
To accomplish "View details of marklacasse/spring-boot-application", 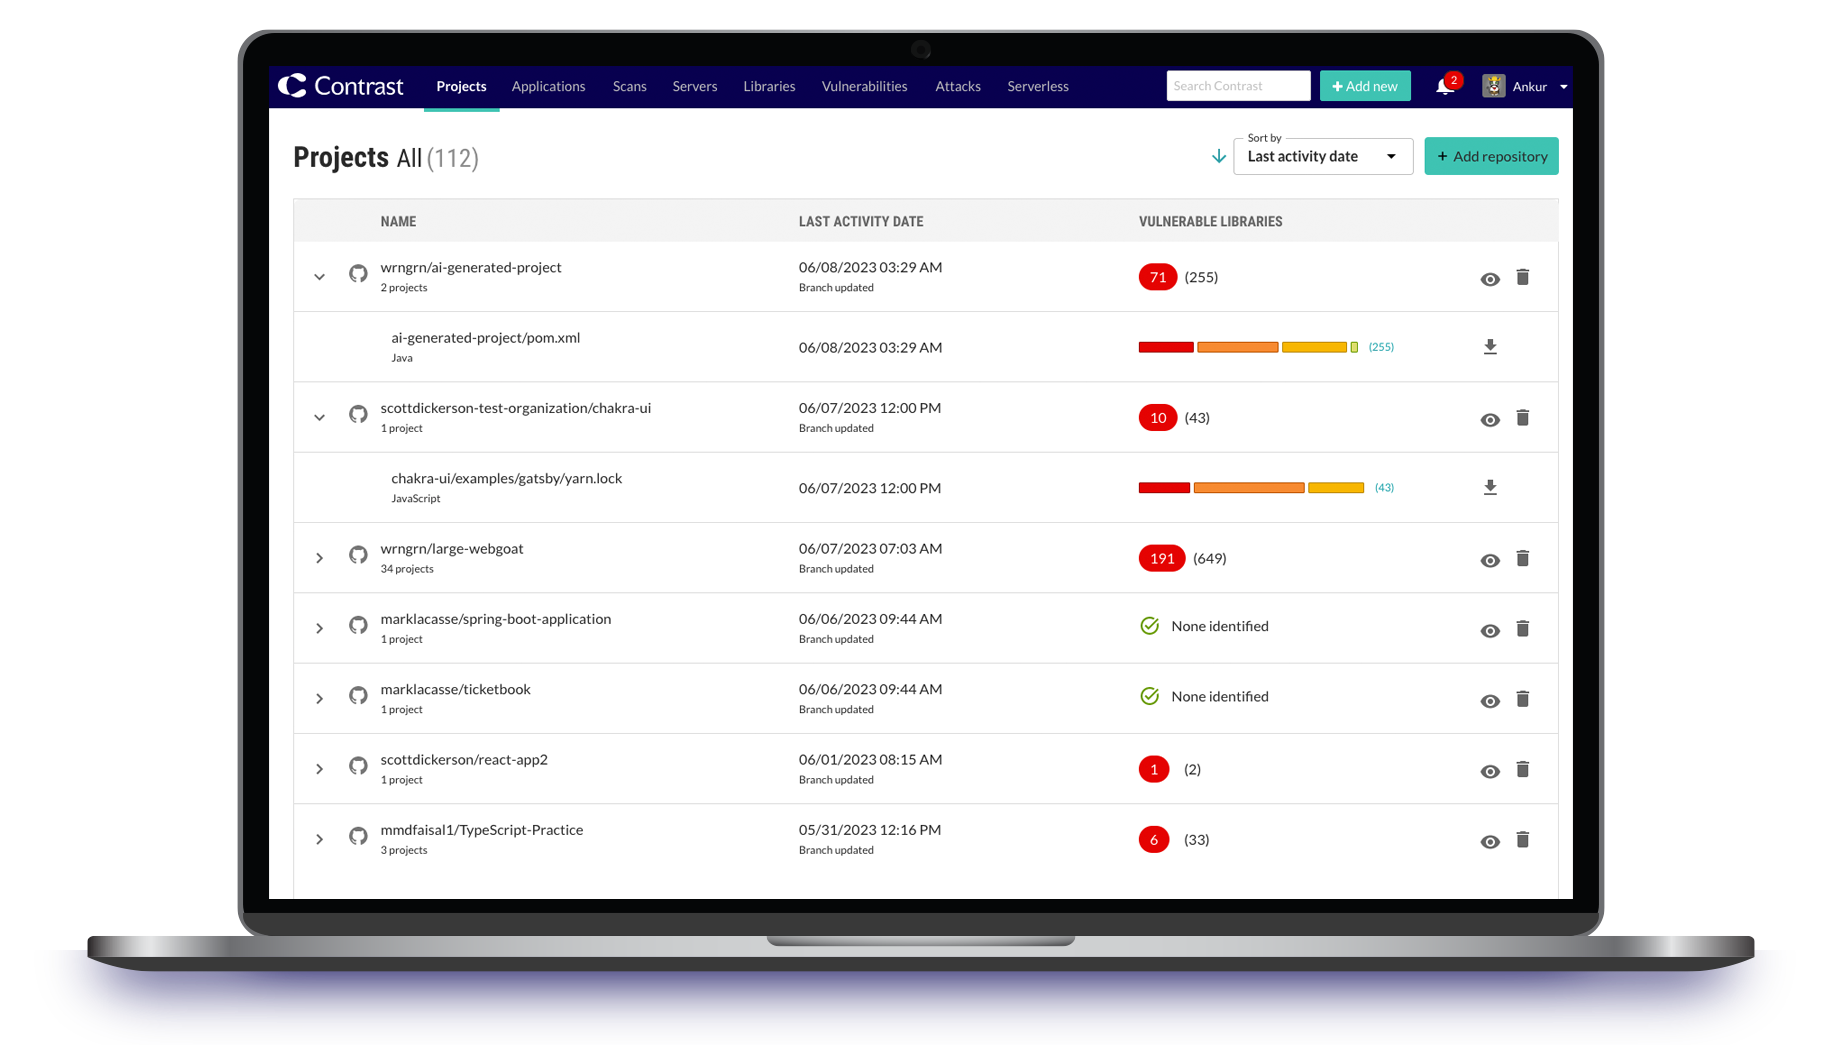I will pos(1489,630).
